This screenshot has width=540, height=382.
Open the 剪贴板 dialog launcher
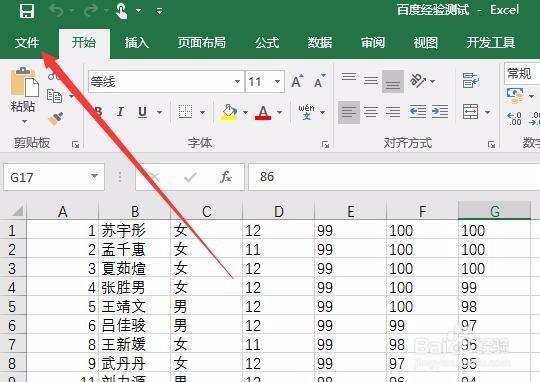point(75,145)
